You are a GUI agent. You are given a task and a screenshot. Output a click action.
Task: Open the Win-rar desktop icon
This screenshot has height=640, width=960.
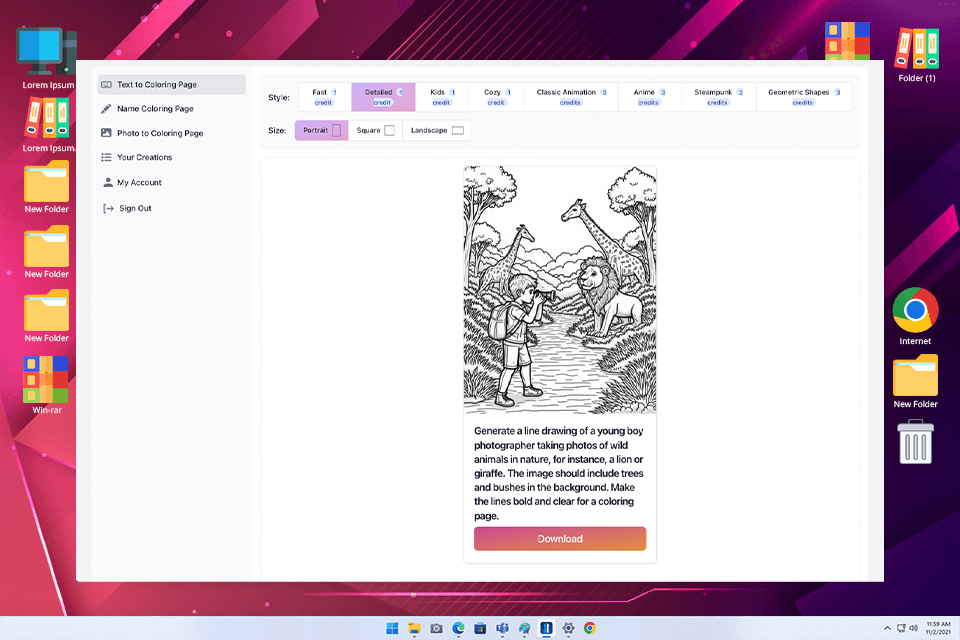coord(47,385)
